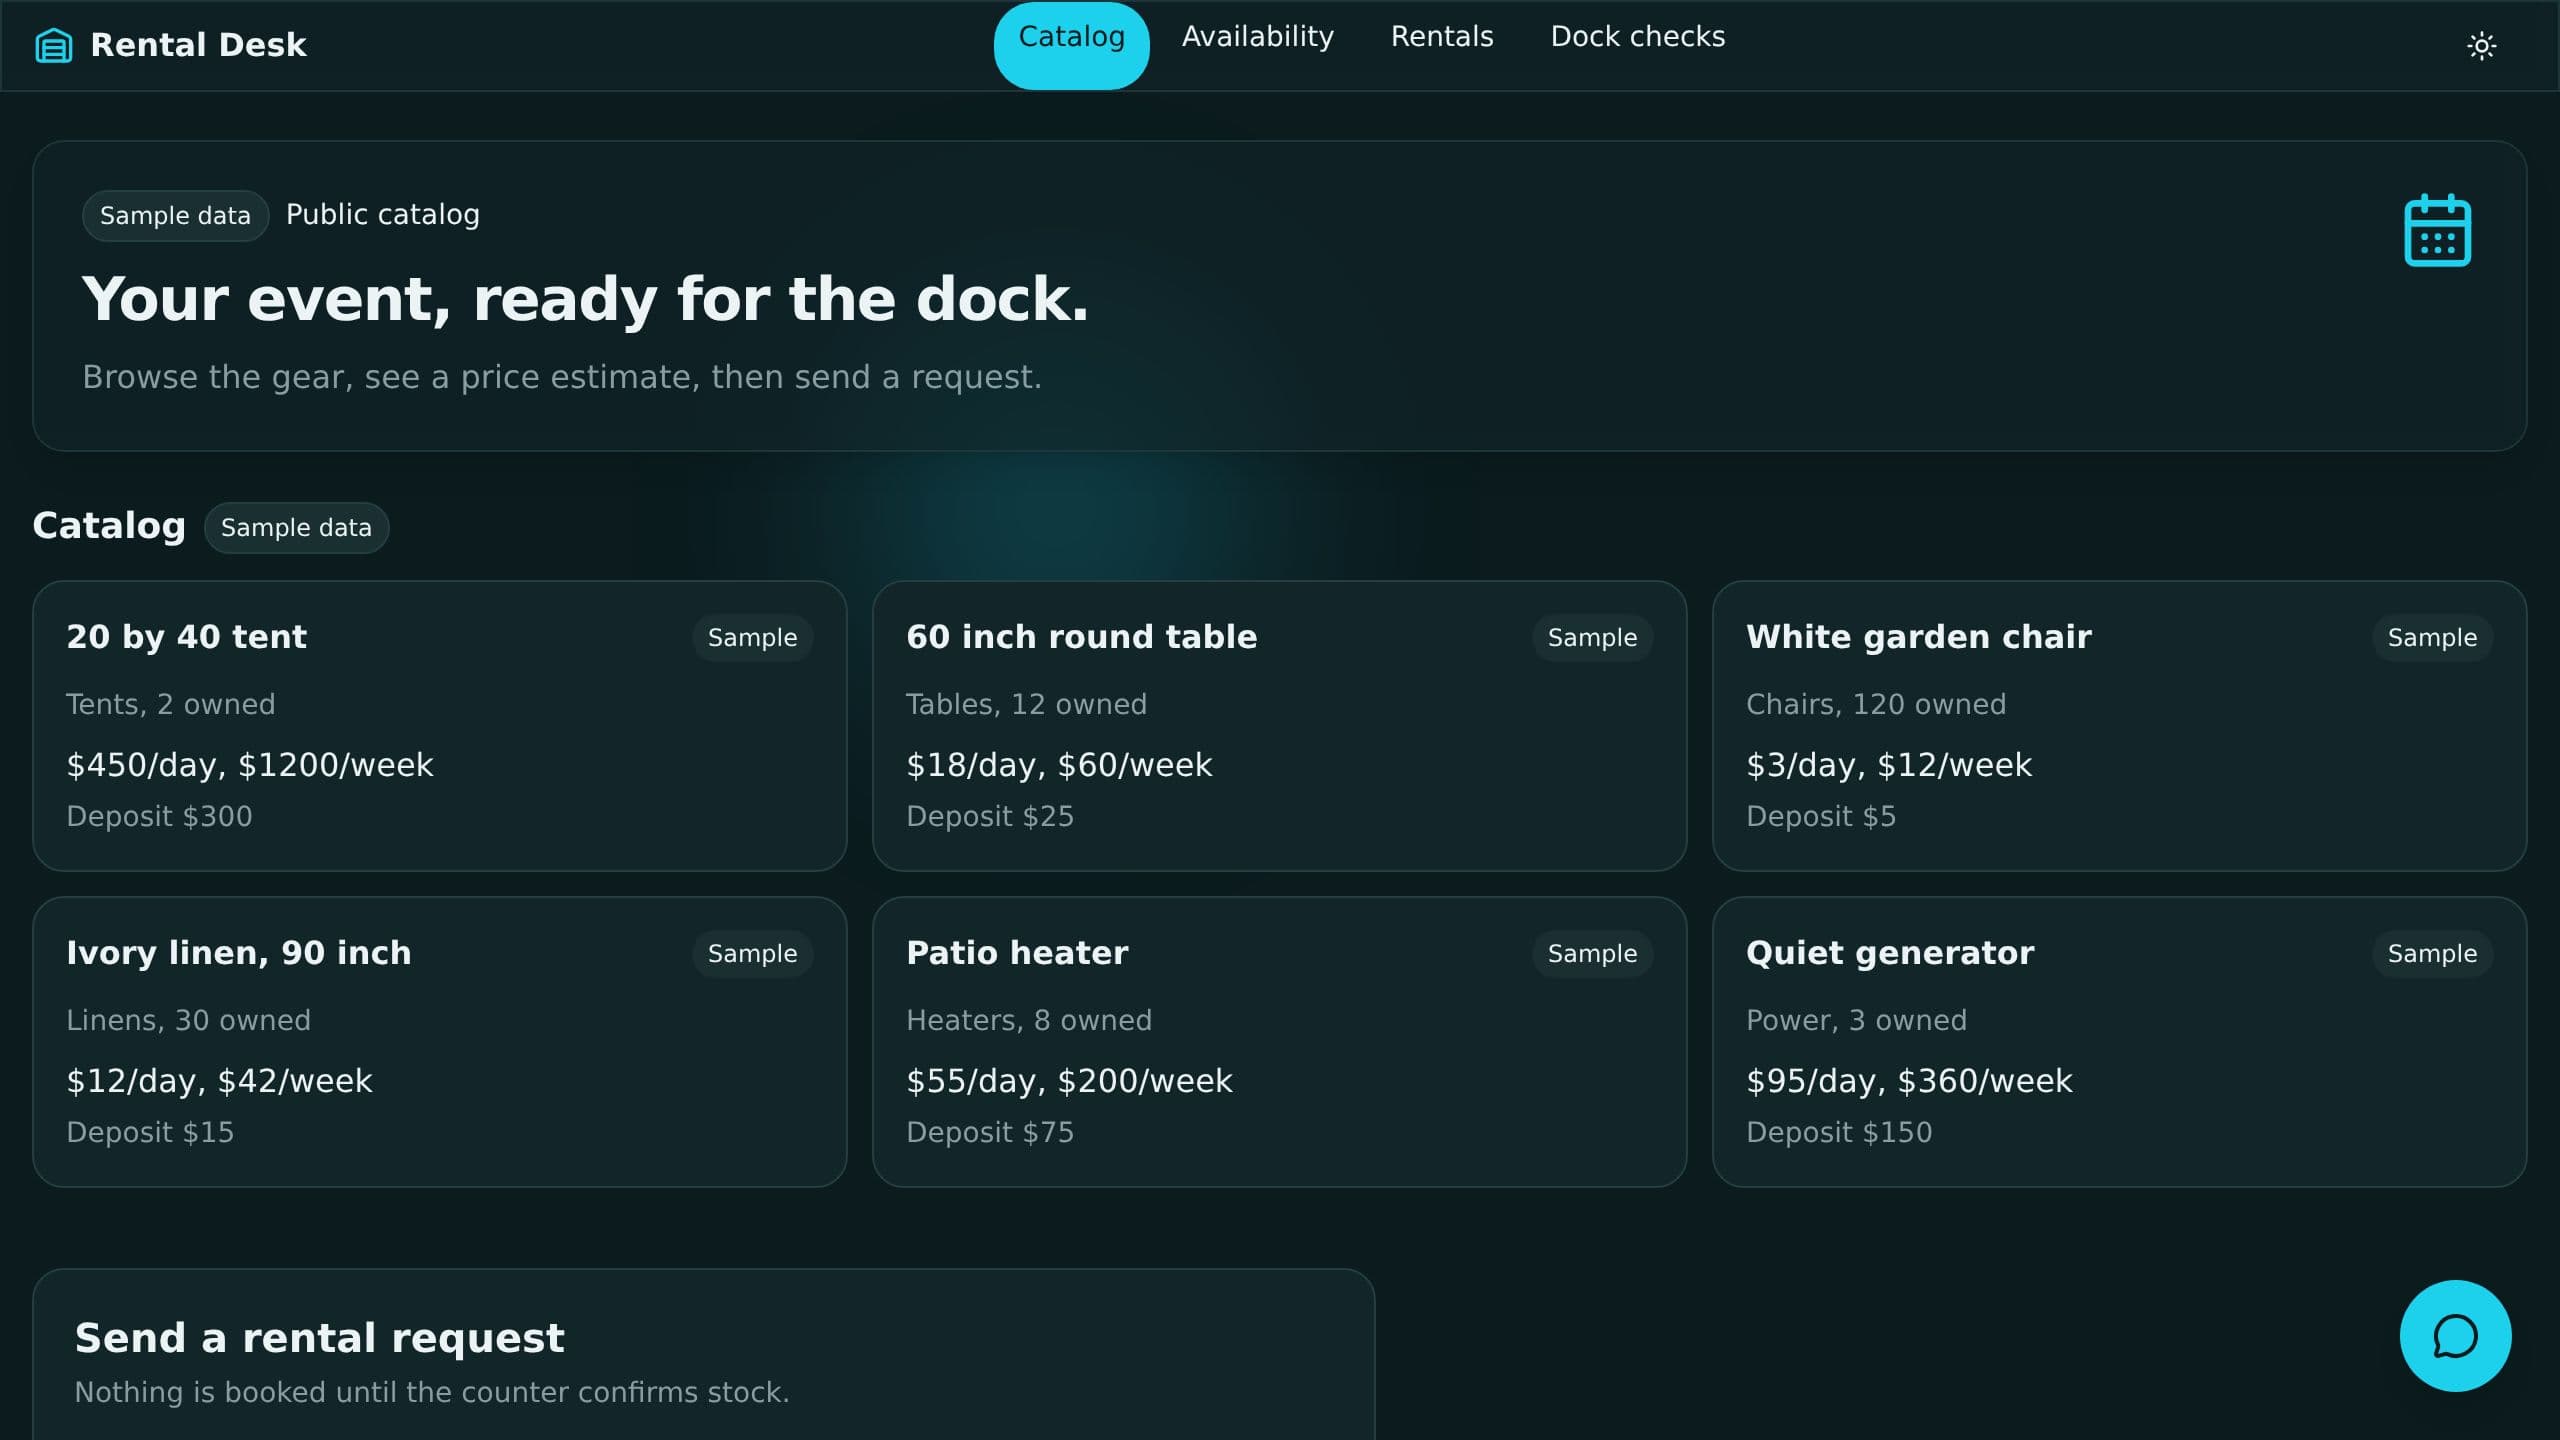Click the "Deposit $150" text
2560x1440 pixels.
tap(1839, 1133)
